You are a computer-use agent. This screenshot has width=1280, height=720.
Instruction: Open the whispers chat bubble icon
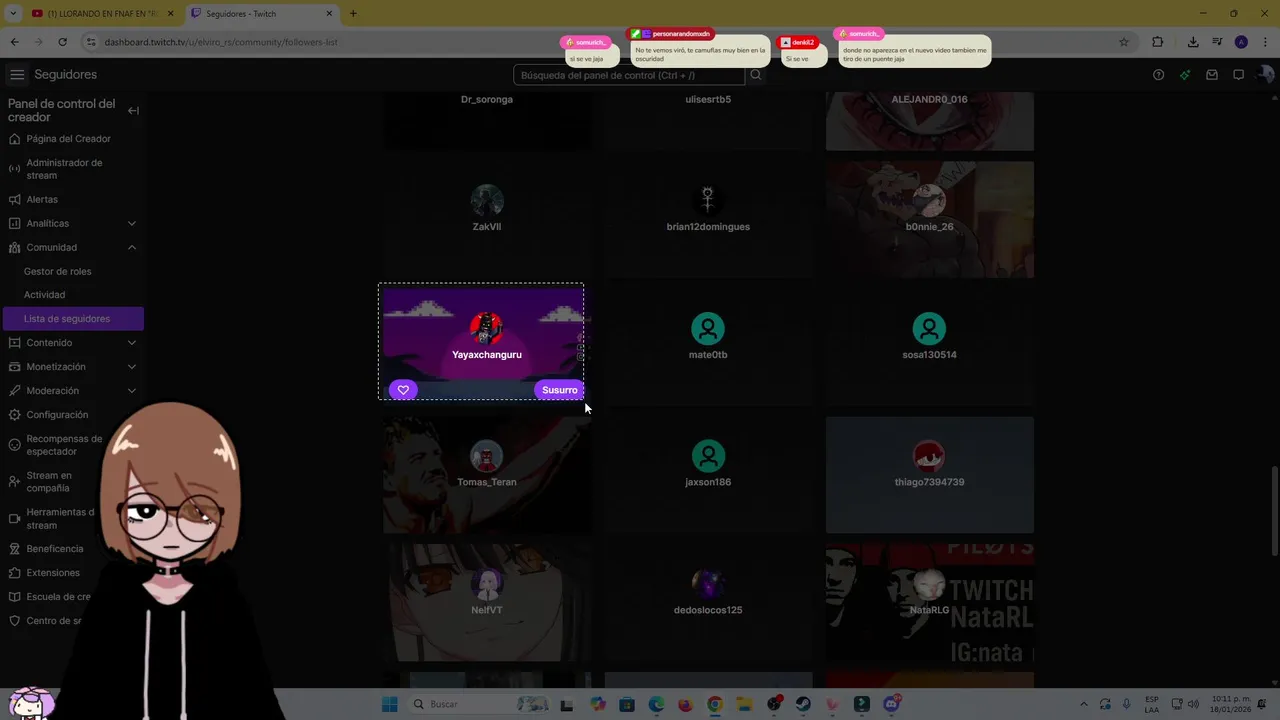point(1238,75)
